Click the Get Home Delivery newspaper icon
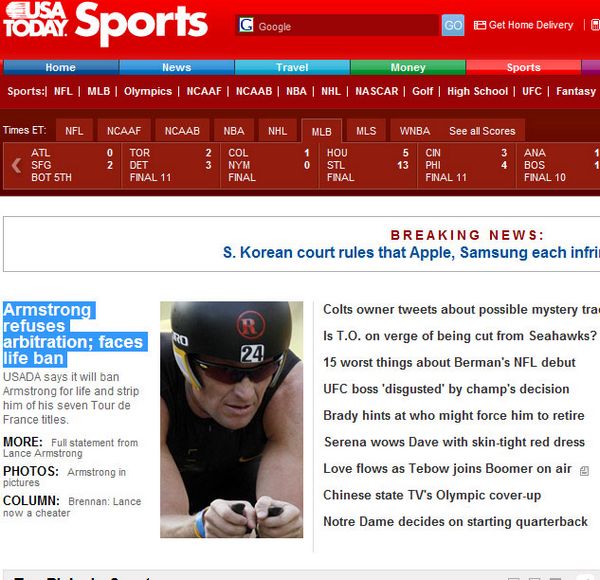The height and width of the screenshot is (580, 600). click(479, 25)
